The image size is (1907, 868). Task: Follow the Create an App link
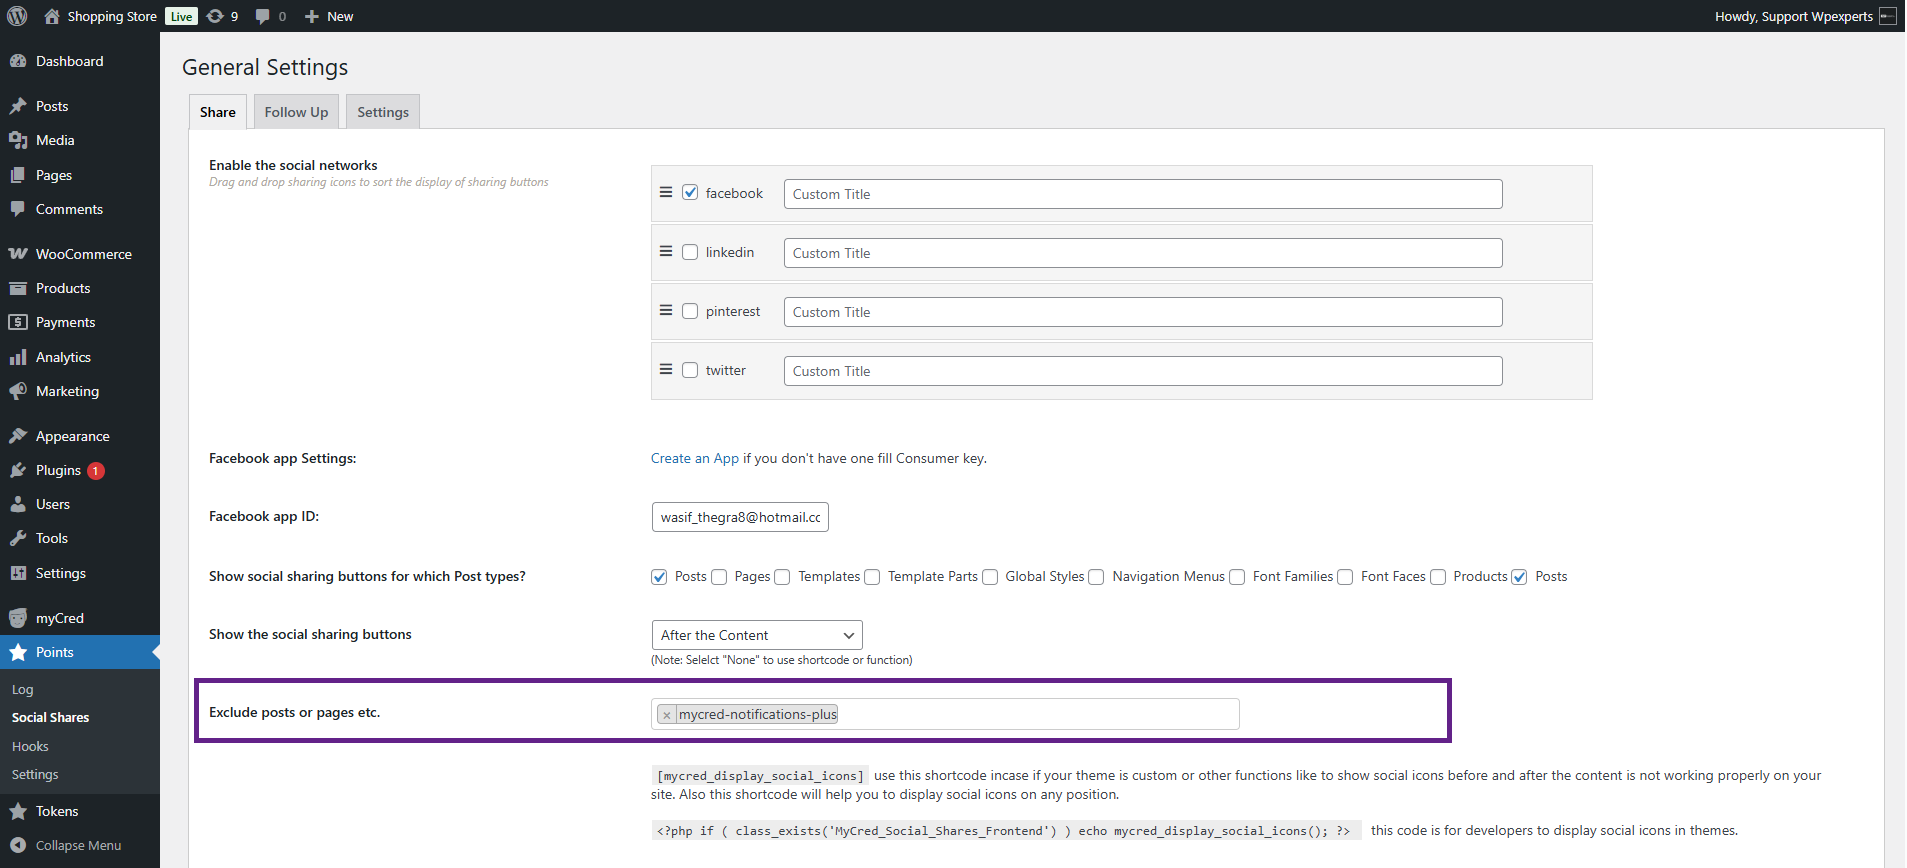[x=694, y=458]
